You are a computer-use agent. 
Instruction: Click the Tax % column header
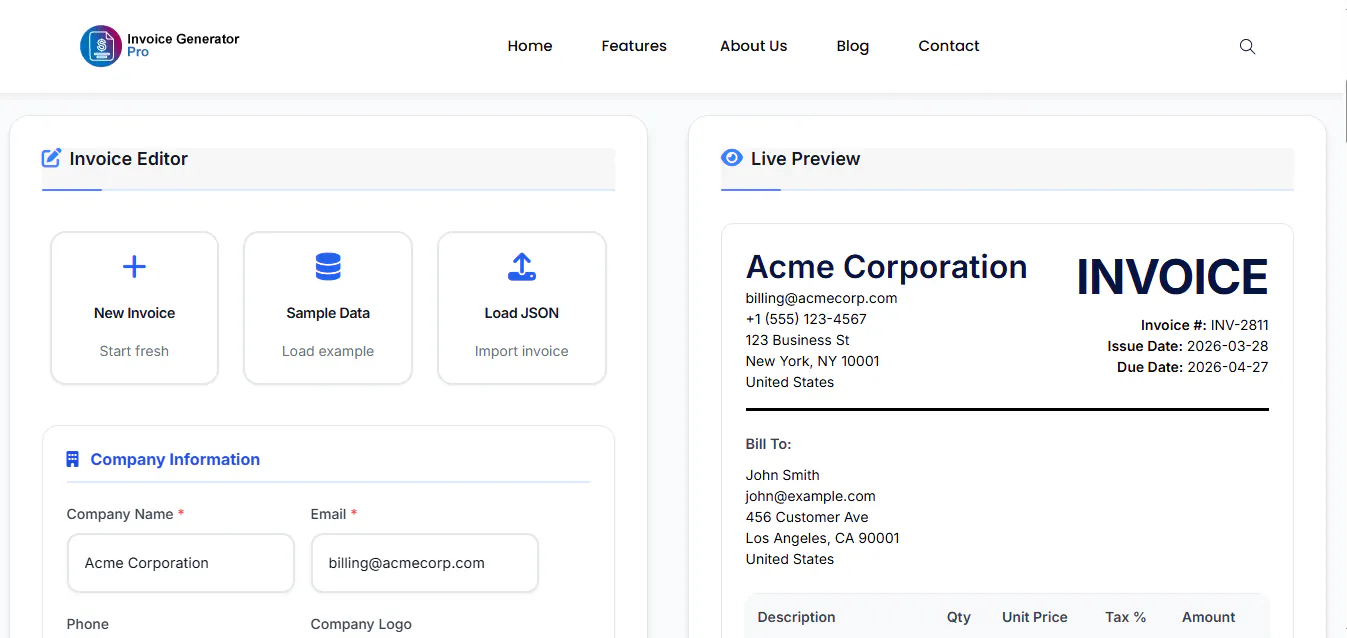(1125, 617)
